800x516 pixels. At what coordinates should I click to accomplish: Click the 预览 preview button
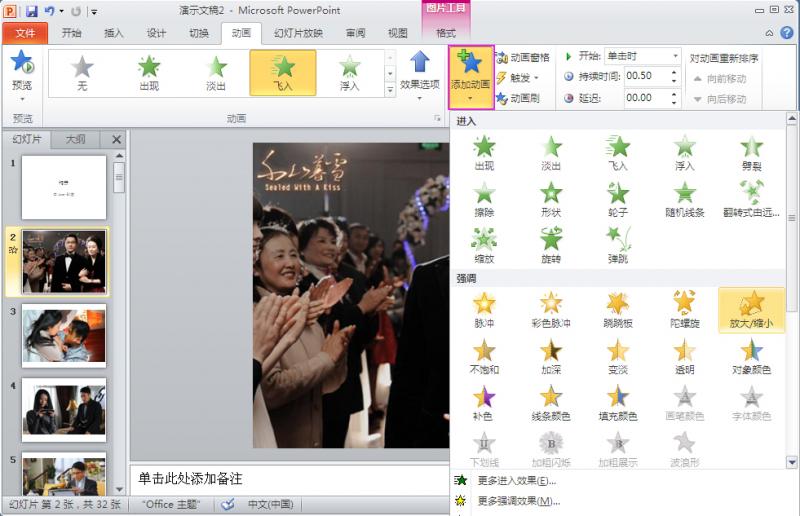(22, 72)
